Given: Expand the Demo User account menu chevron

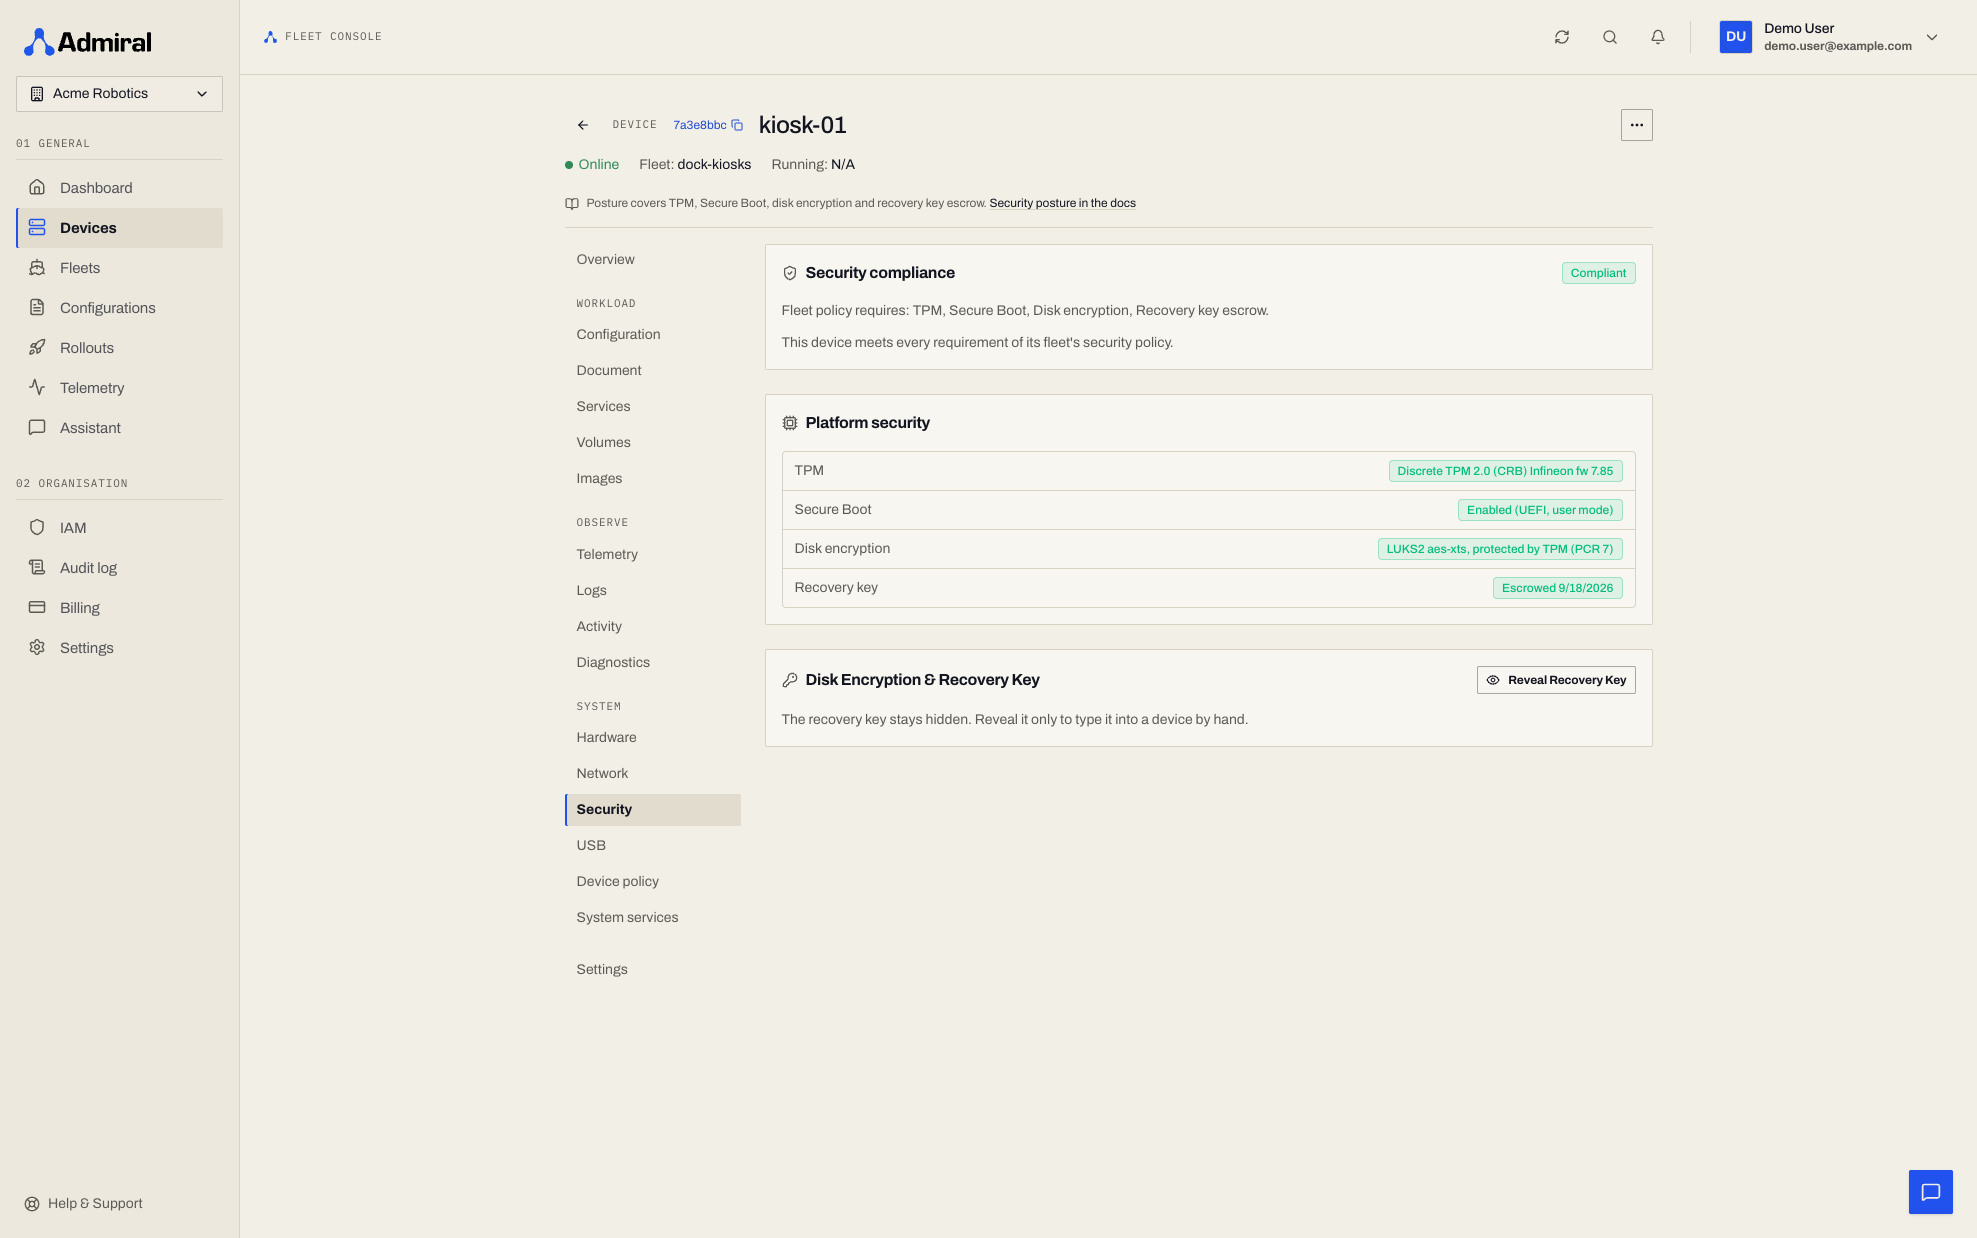Looking at the screenshot, I should pos(1932,37).
